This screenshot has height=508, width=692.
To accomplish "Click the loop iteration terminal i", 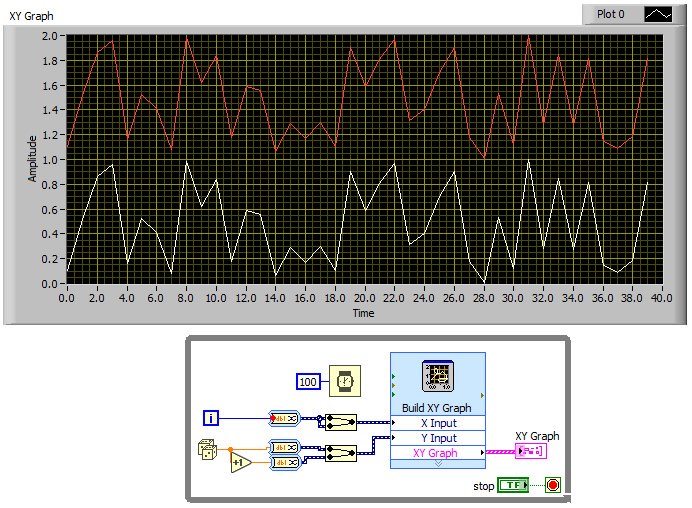I will click(211, 418).
